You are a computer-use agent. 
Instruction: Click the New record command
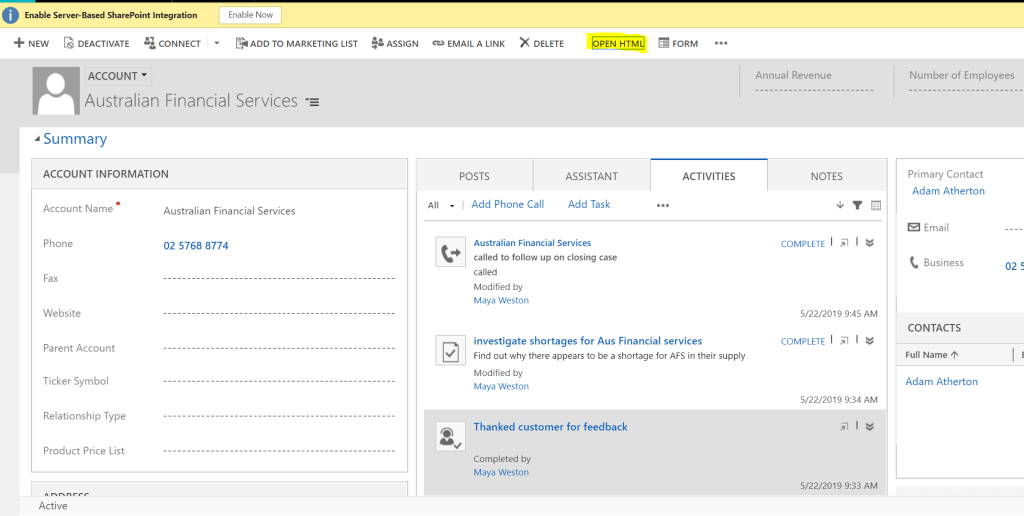31,44
